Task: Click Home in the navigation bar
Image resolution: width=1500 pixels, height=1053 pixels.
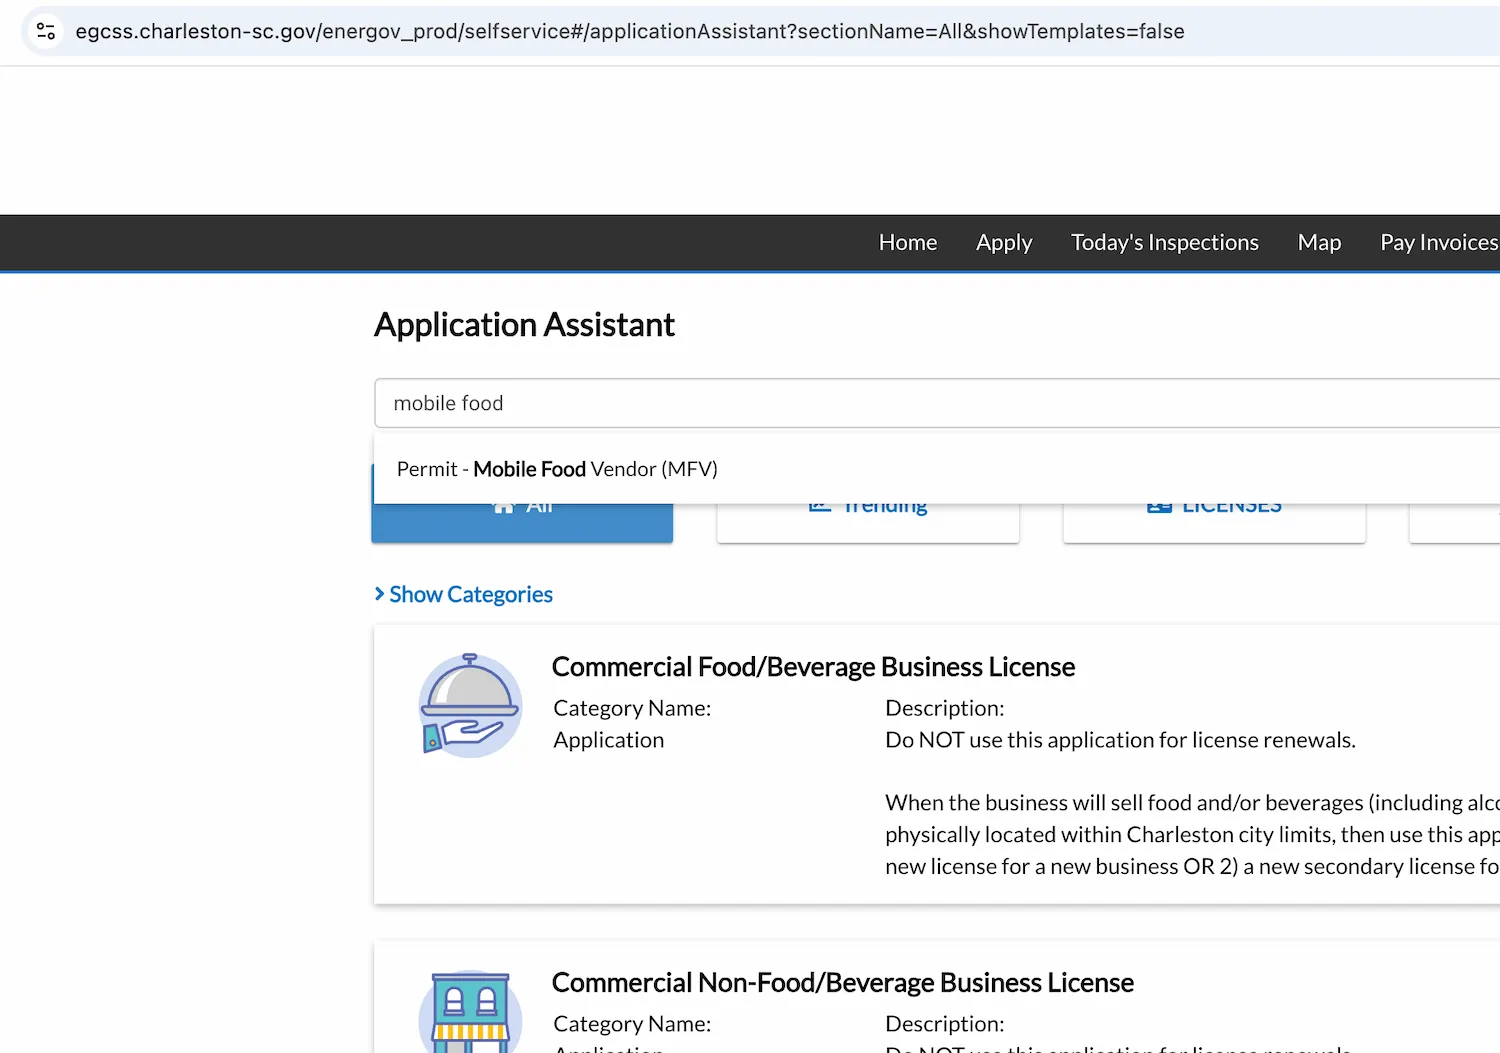Action: (x=907, y=242)
